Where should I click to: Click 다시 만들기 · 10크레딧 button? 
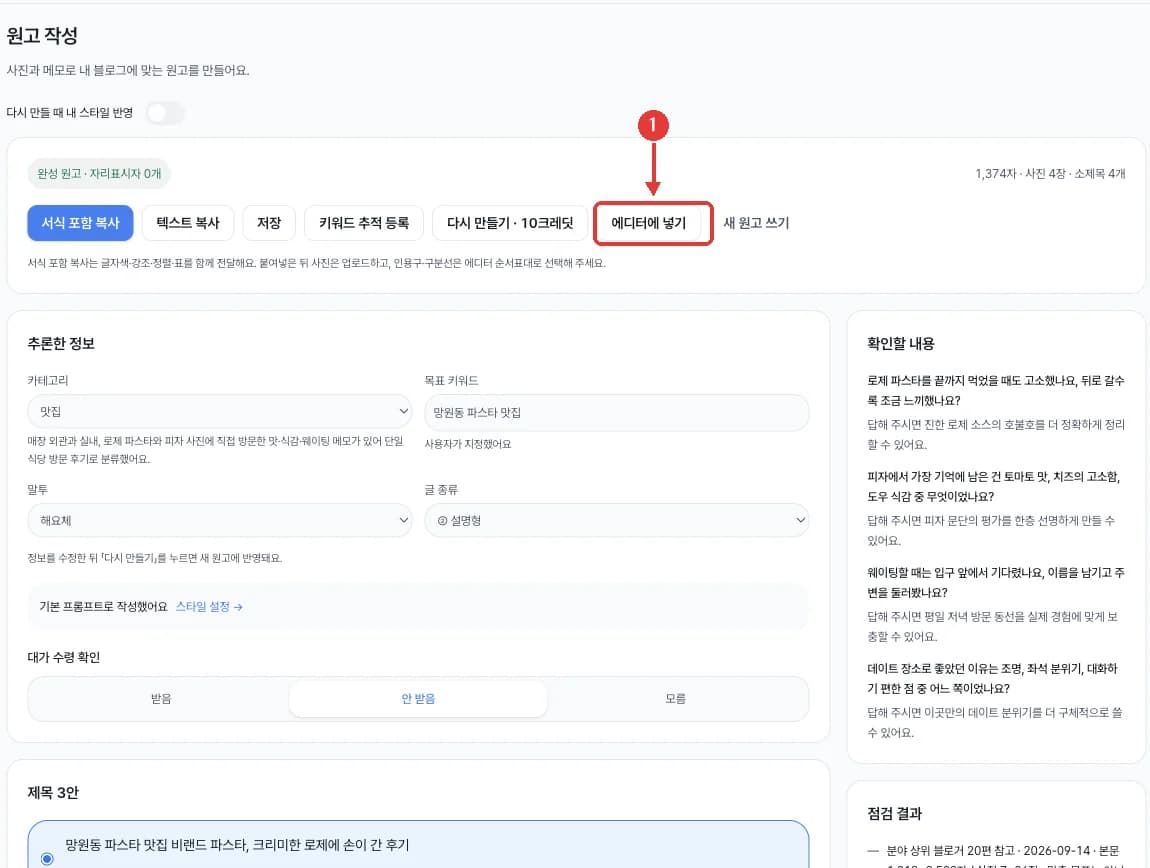pyautogui.click(x=510, y=223)
